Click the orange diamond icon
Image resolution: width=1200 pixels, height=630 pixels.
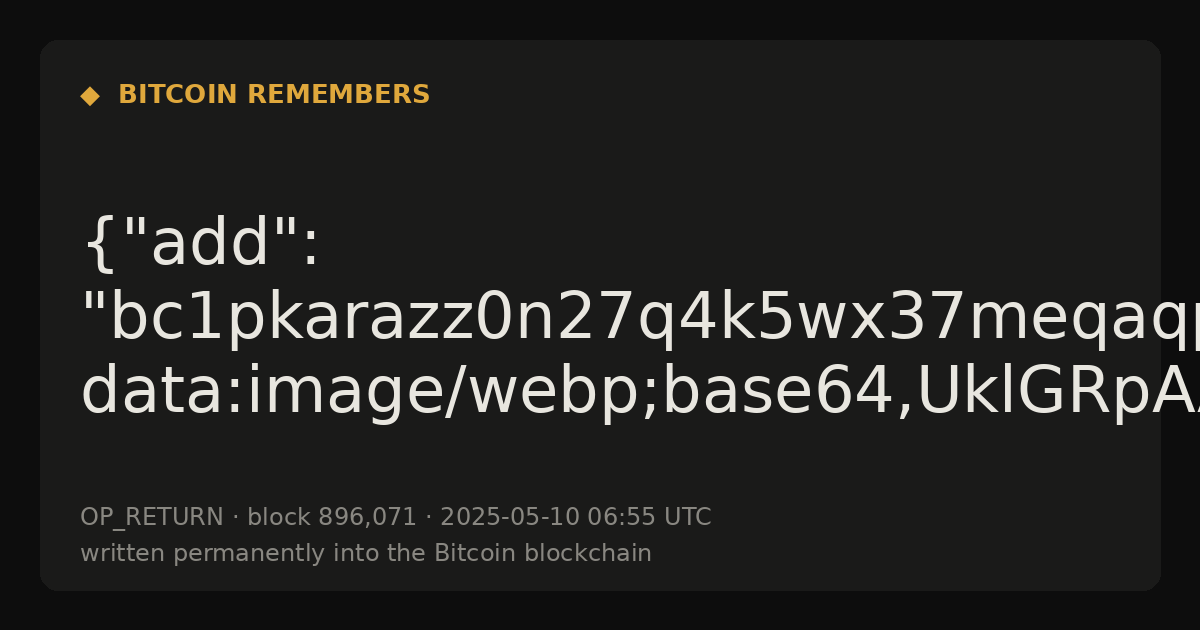pos(90,96)
